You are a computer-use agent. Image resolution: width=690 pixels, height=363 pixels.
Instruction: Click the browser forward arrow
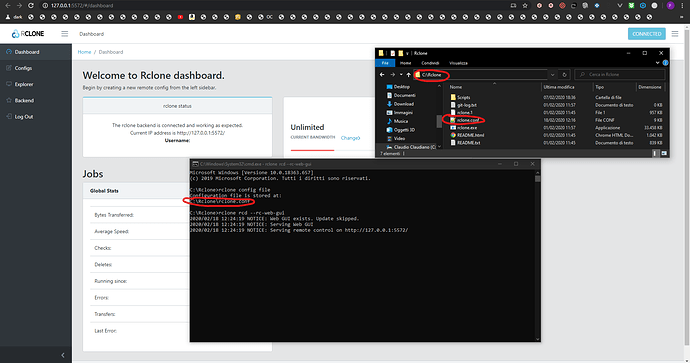[x=19, y=5]
